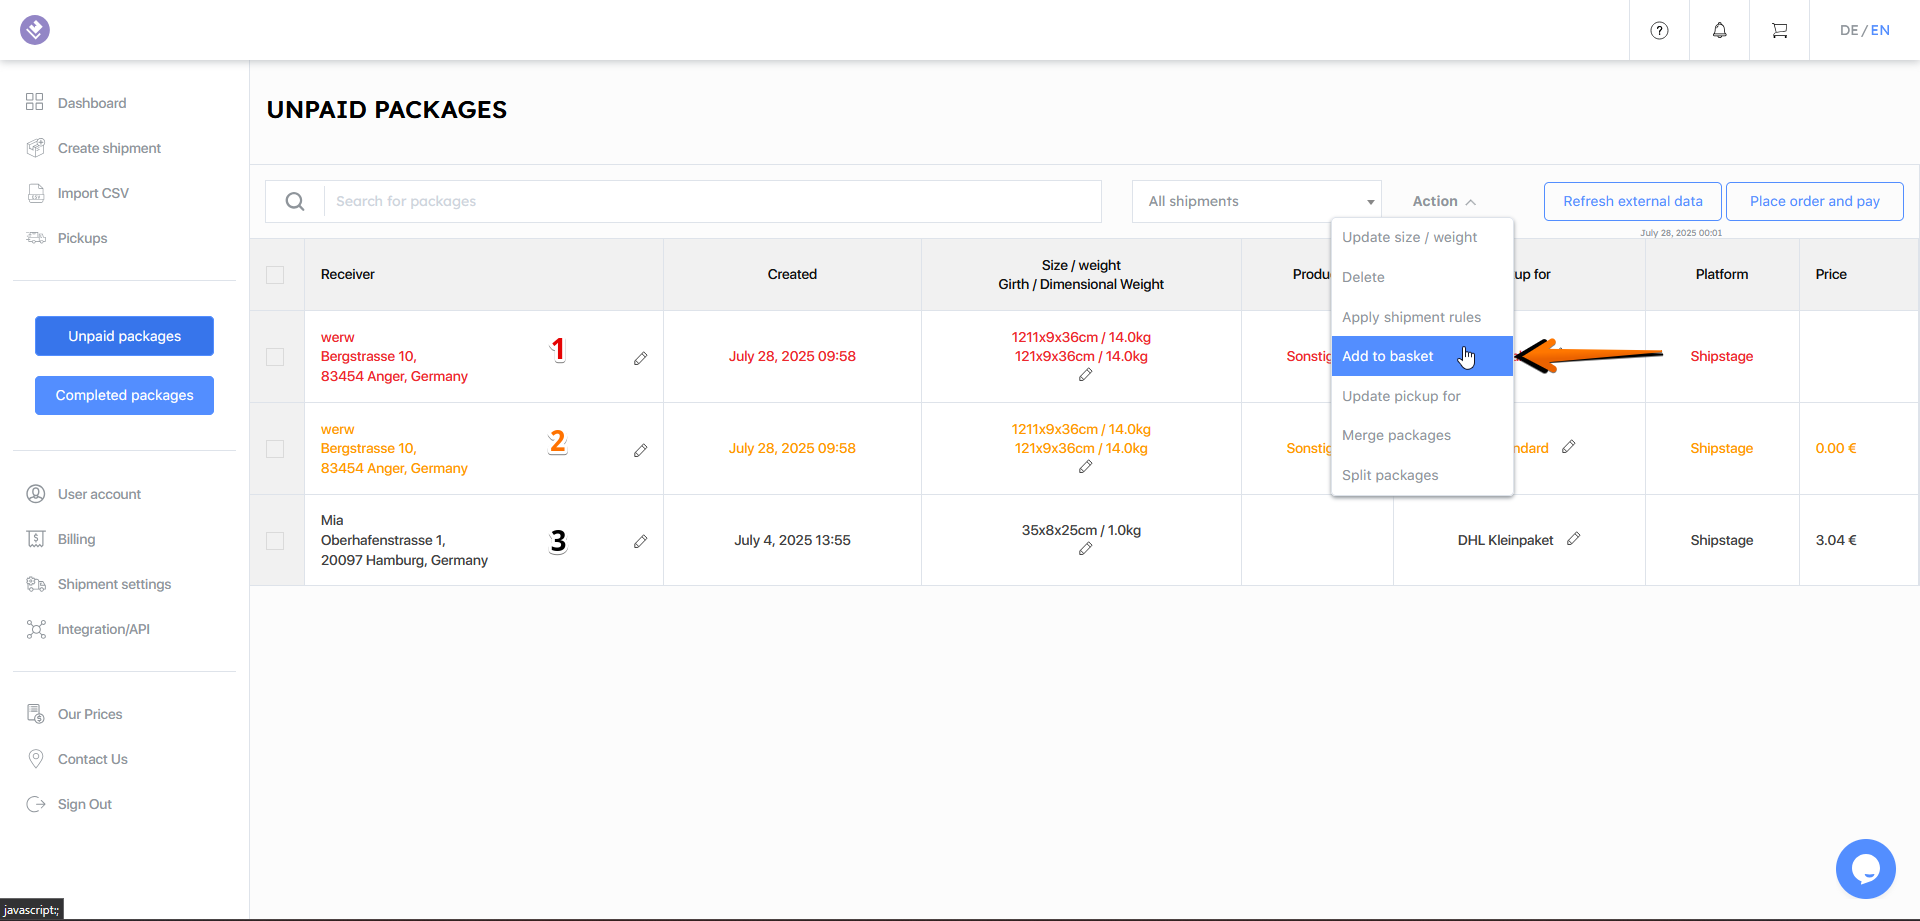Collapse the Action dropdown menu

(x=1443, y=201)
